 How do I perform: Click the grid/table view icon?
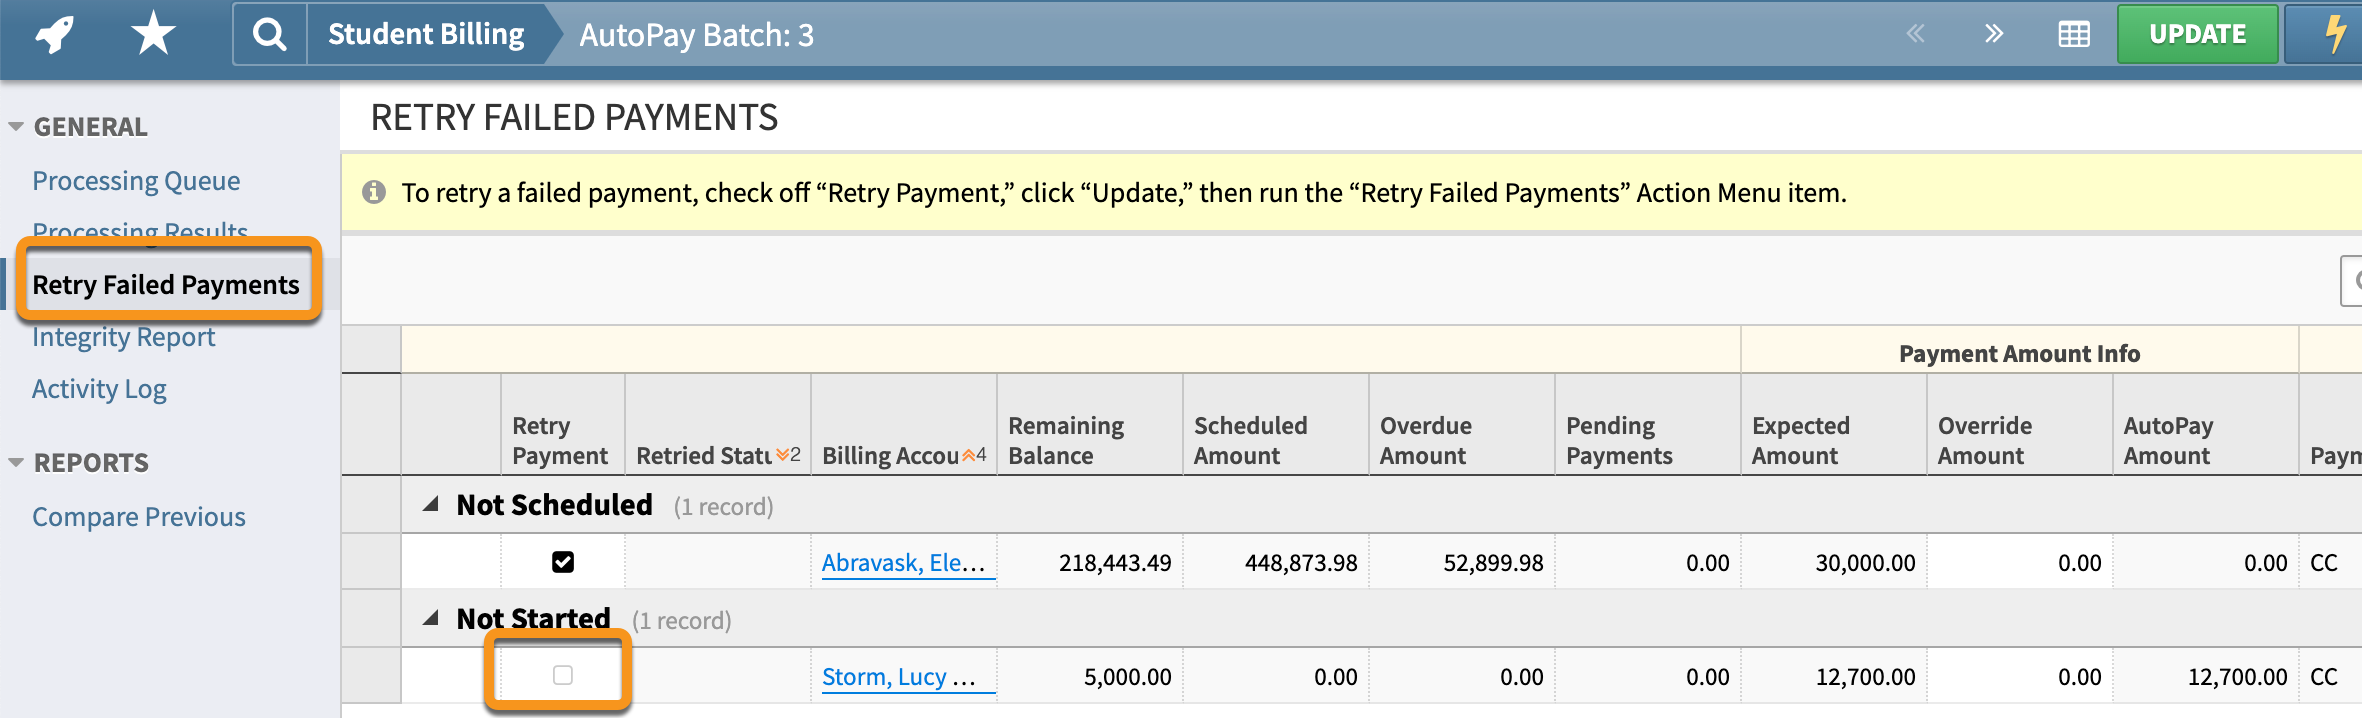[x=2073, y=33]
